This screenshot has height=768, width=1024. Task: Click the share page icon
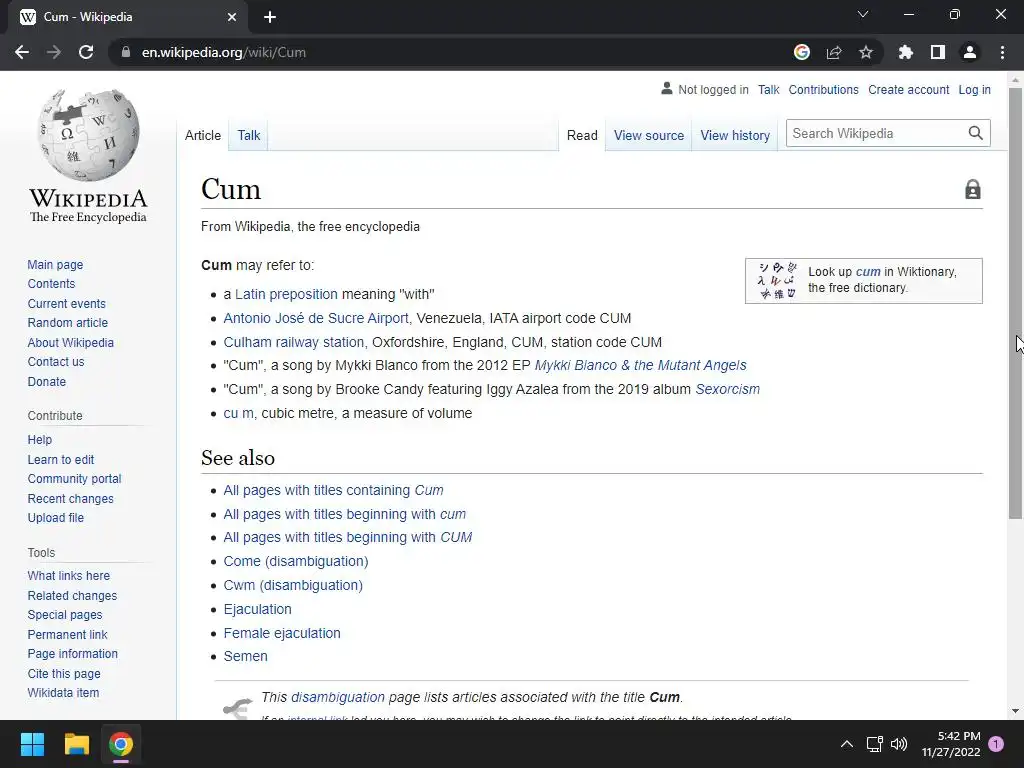tap(834, 52)
